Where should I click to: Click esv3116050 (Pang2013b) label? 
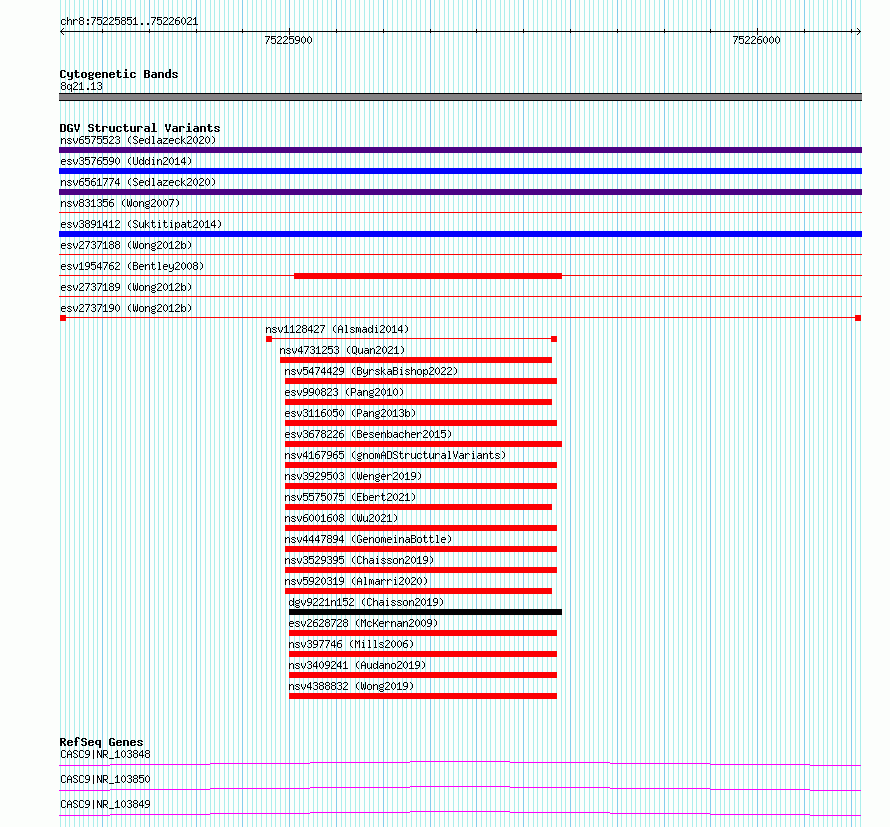tap(350, 413)
